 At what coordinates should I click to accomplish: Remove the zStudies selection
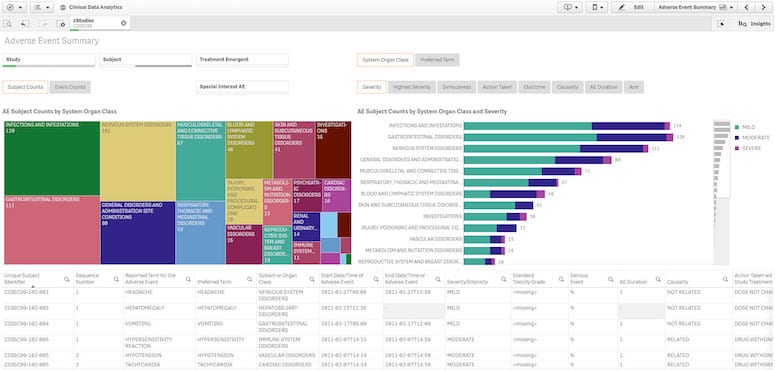(123, 23)
